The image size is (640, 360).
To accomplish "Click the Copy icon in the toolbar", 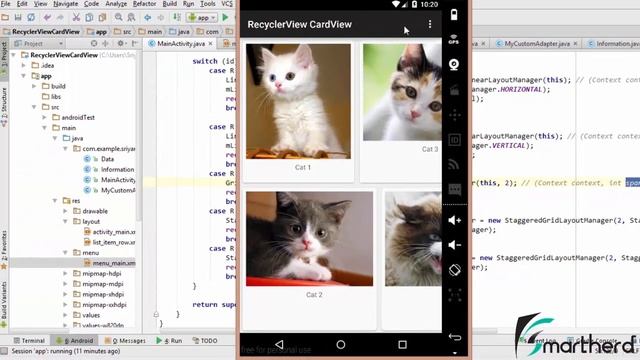I will pyautogui.click(x=89, y=18).
